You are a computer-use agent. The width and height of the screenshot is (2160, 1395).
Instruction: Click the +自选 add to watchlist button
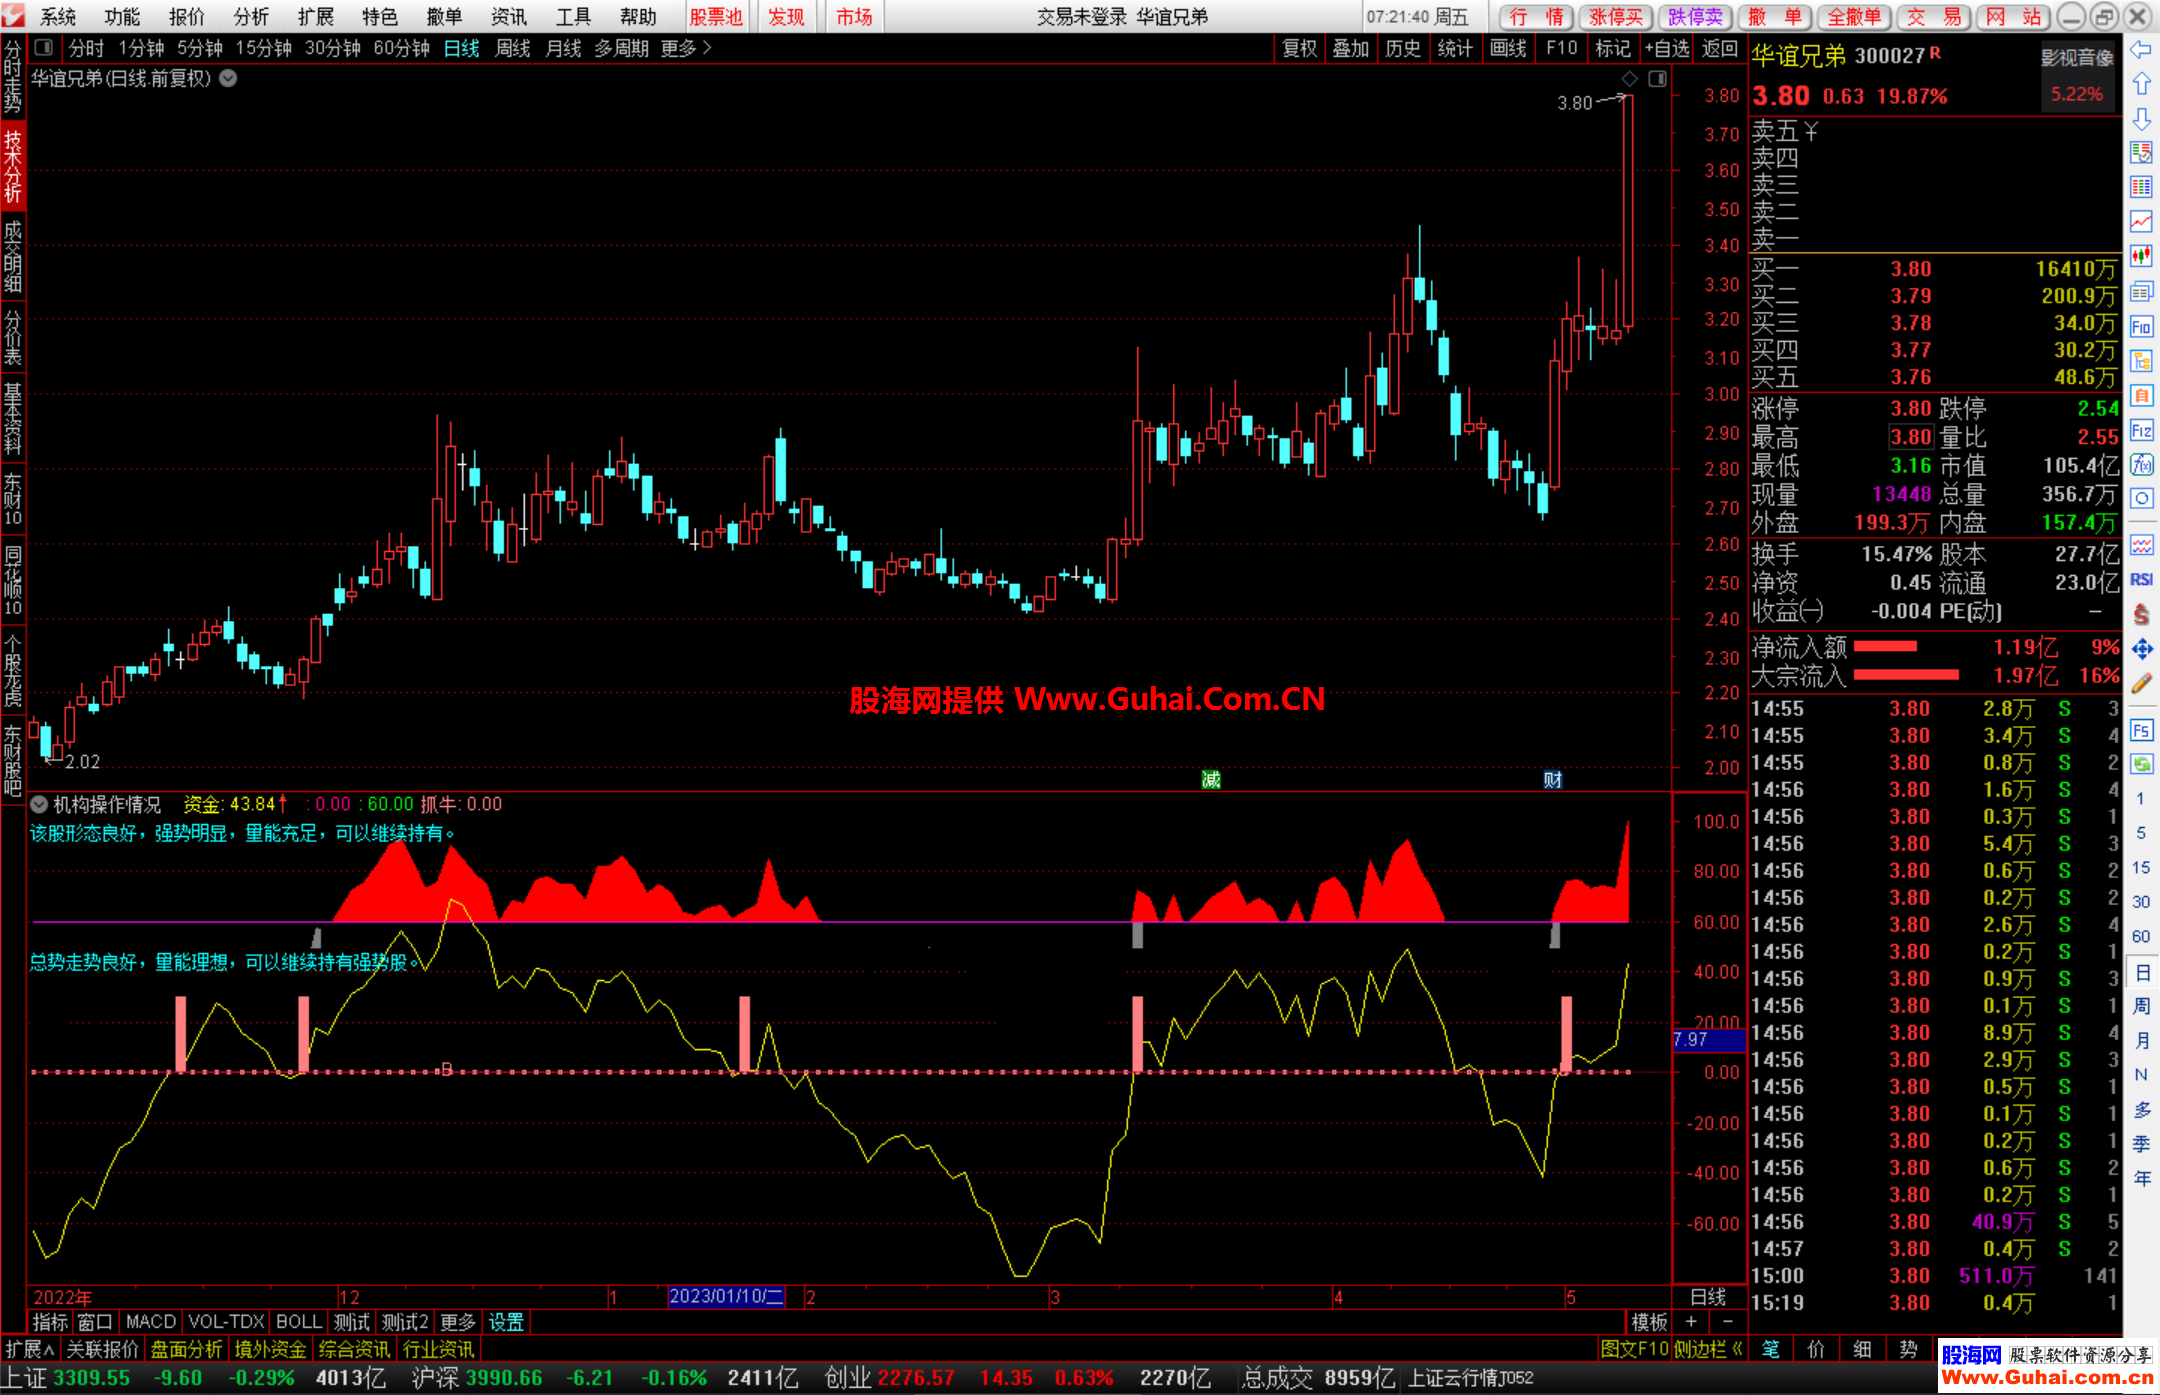click(x=1667, y=48)
